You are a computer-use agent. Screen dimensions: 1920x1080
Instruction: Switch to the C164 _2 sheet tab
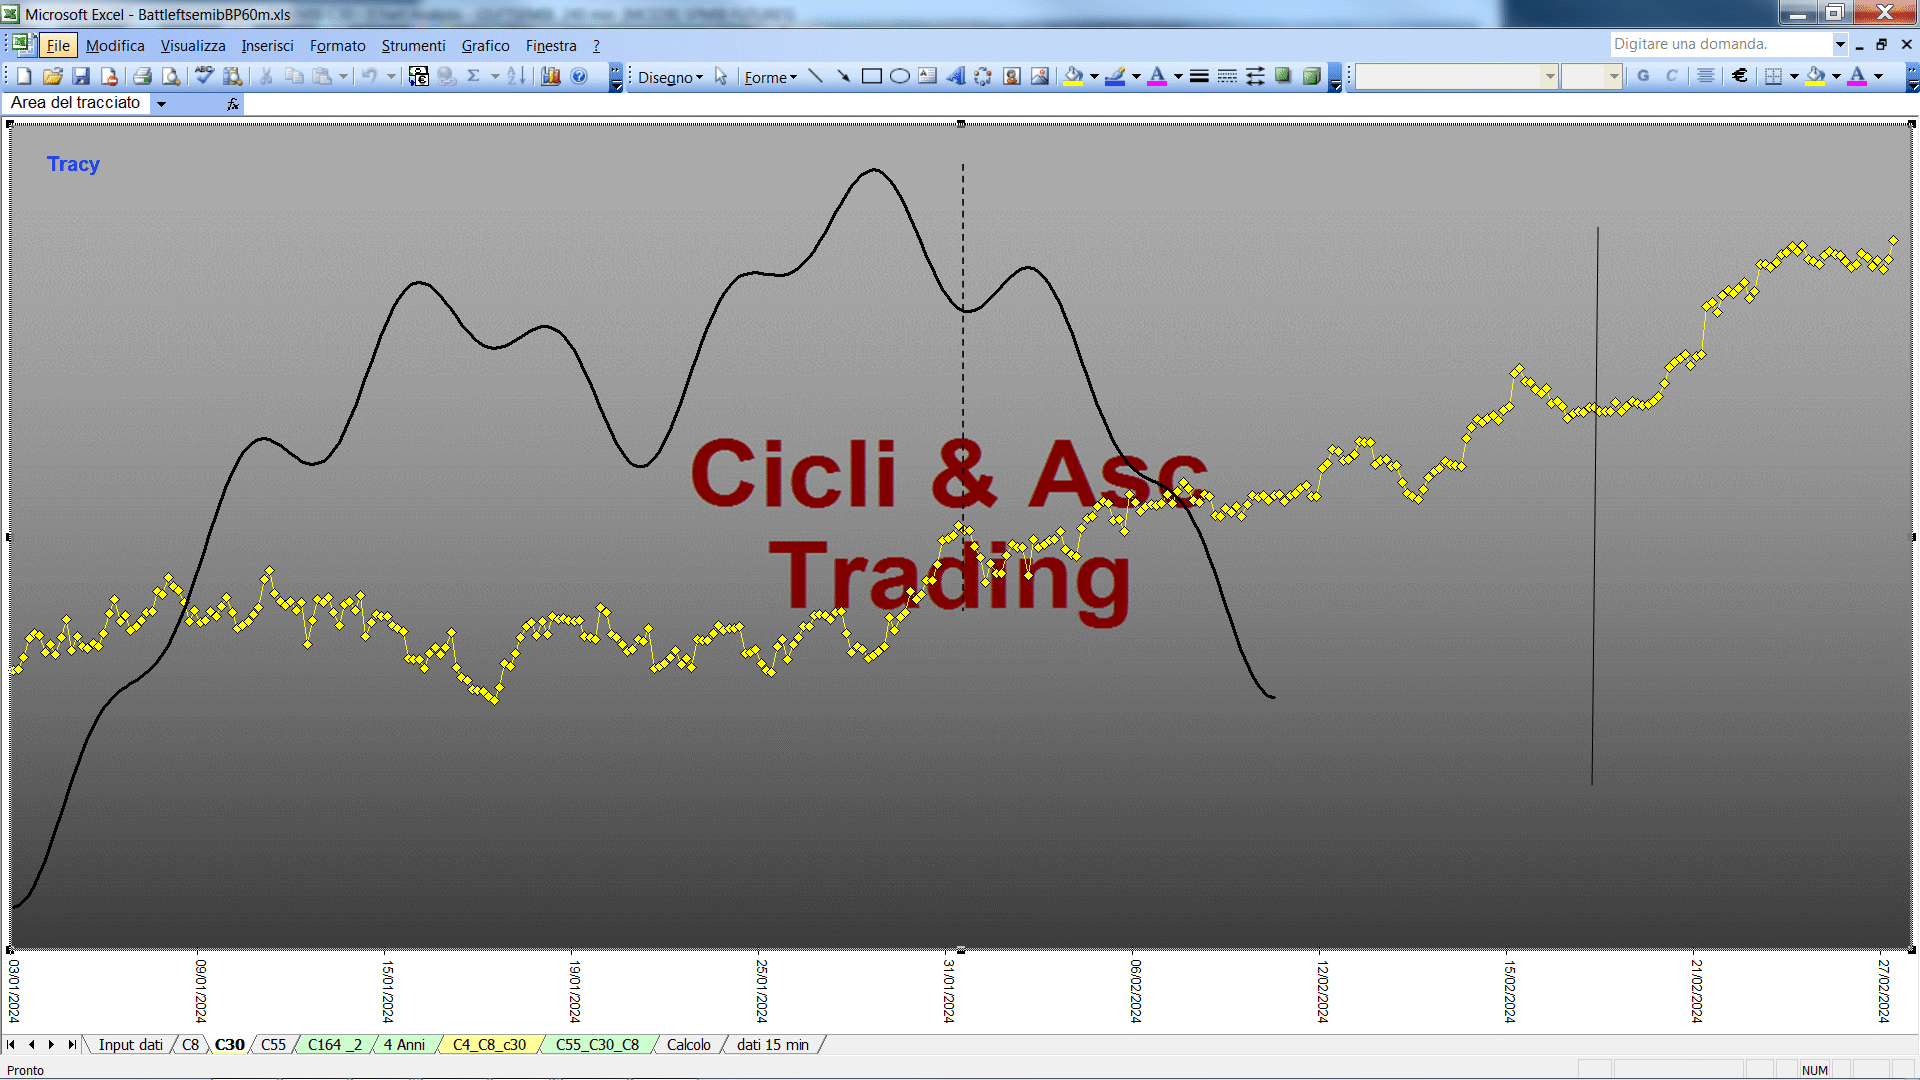[x=334, y=1045]
